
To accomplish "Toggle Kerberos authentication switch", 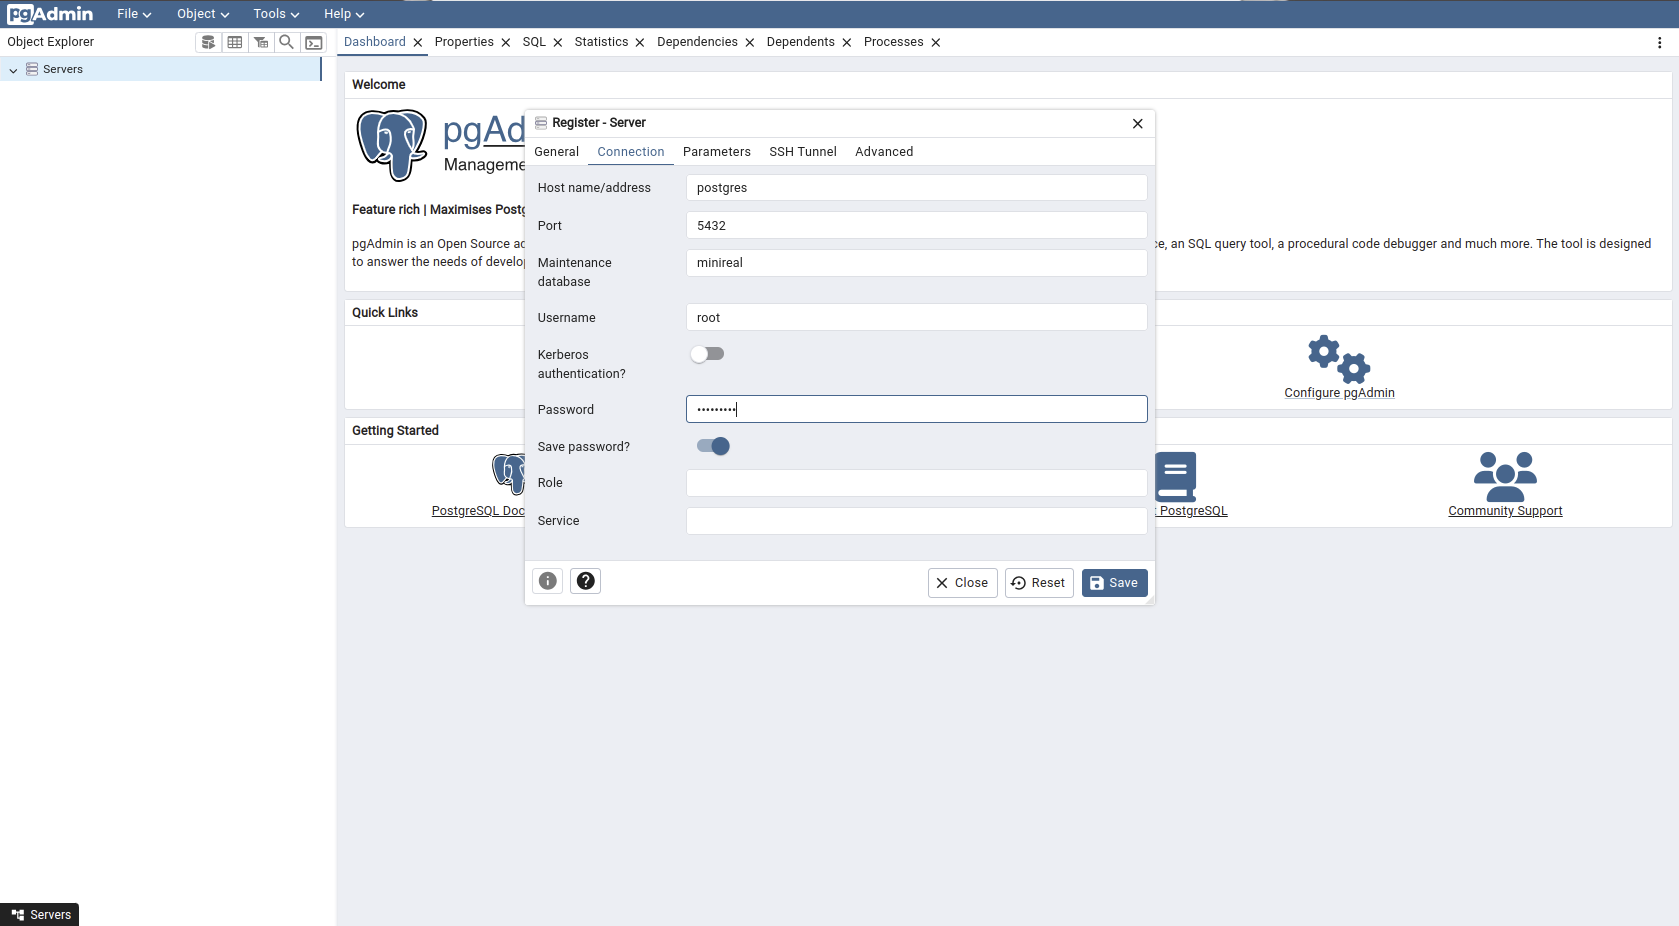I will [707, 354].
